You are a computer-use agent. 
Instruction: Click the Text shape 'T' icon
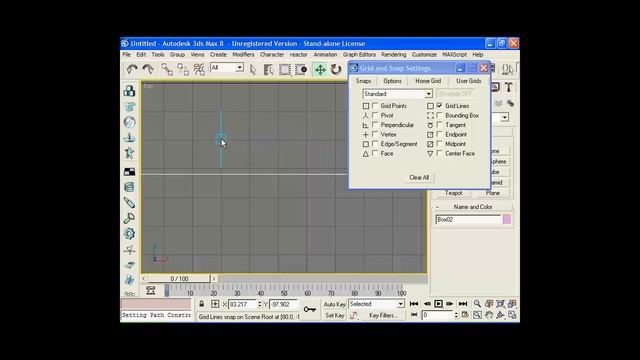509,87
